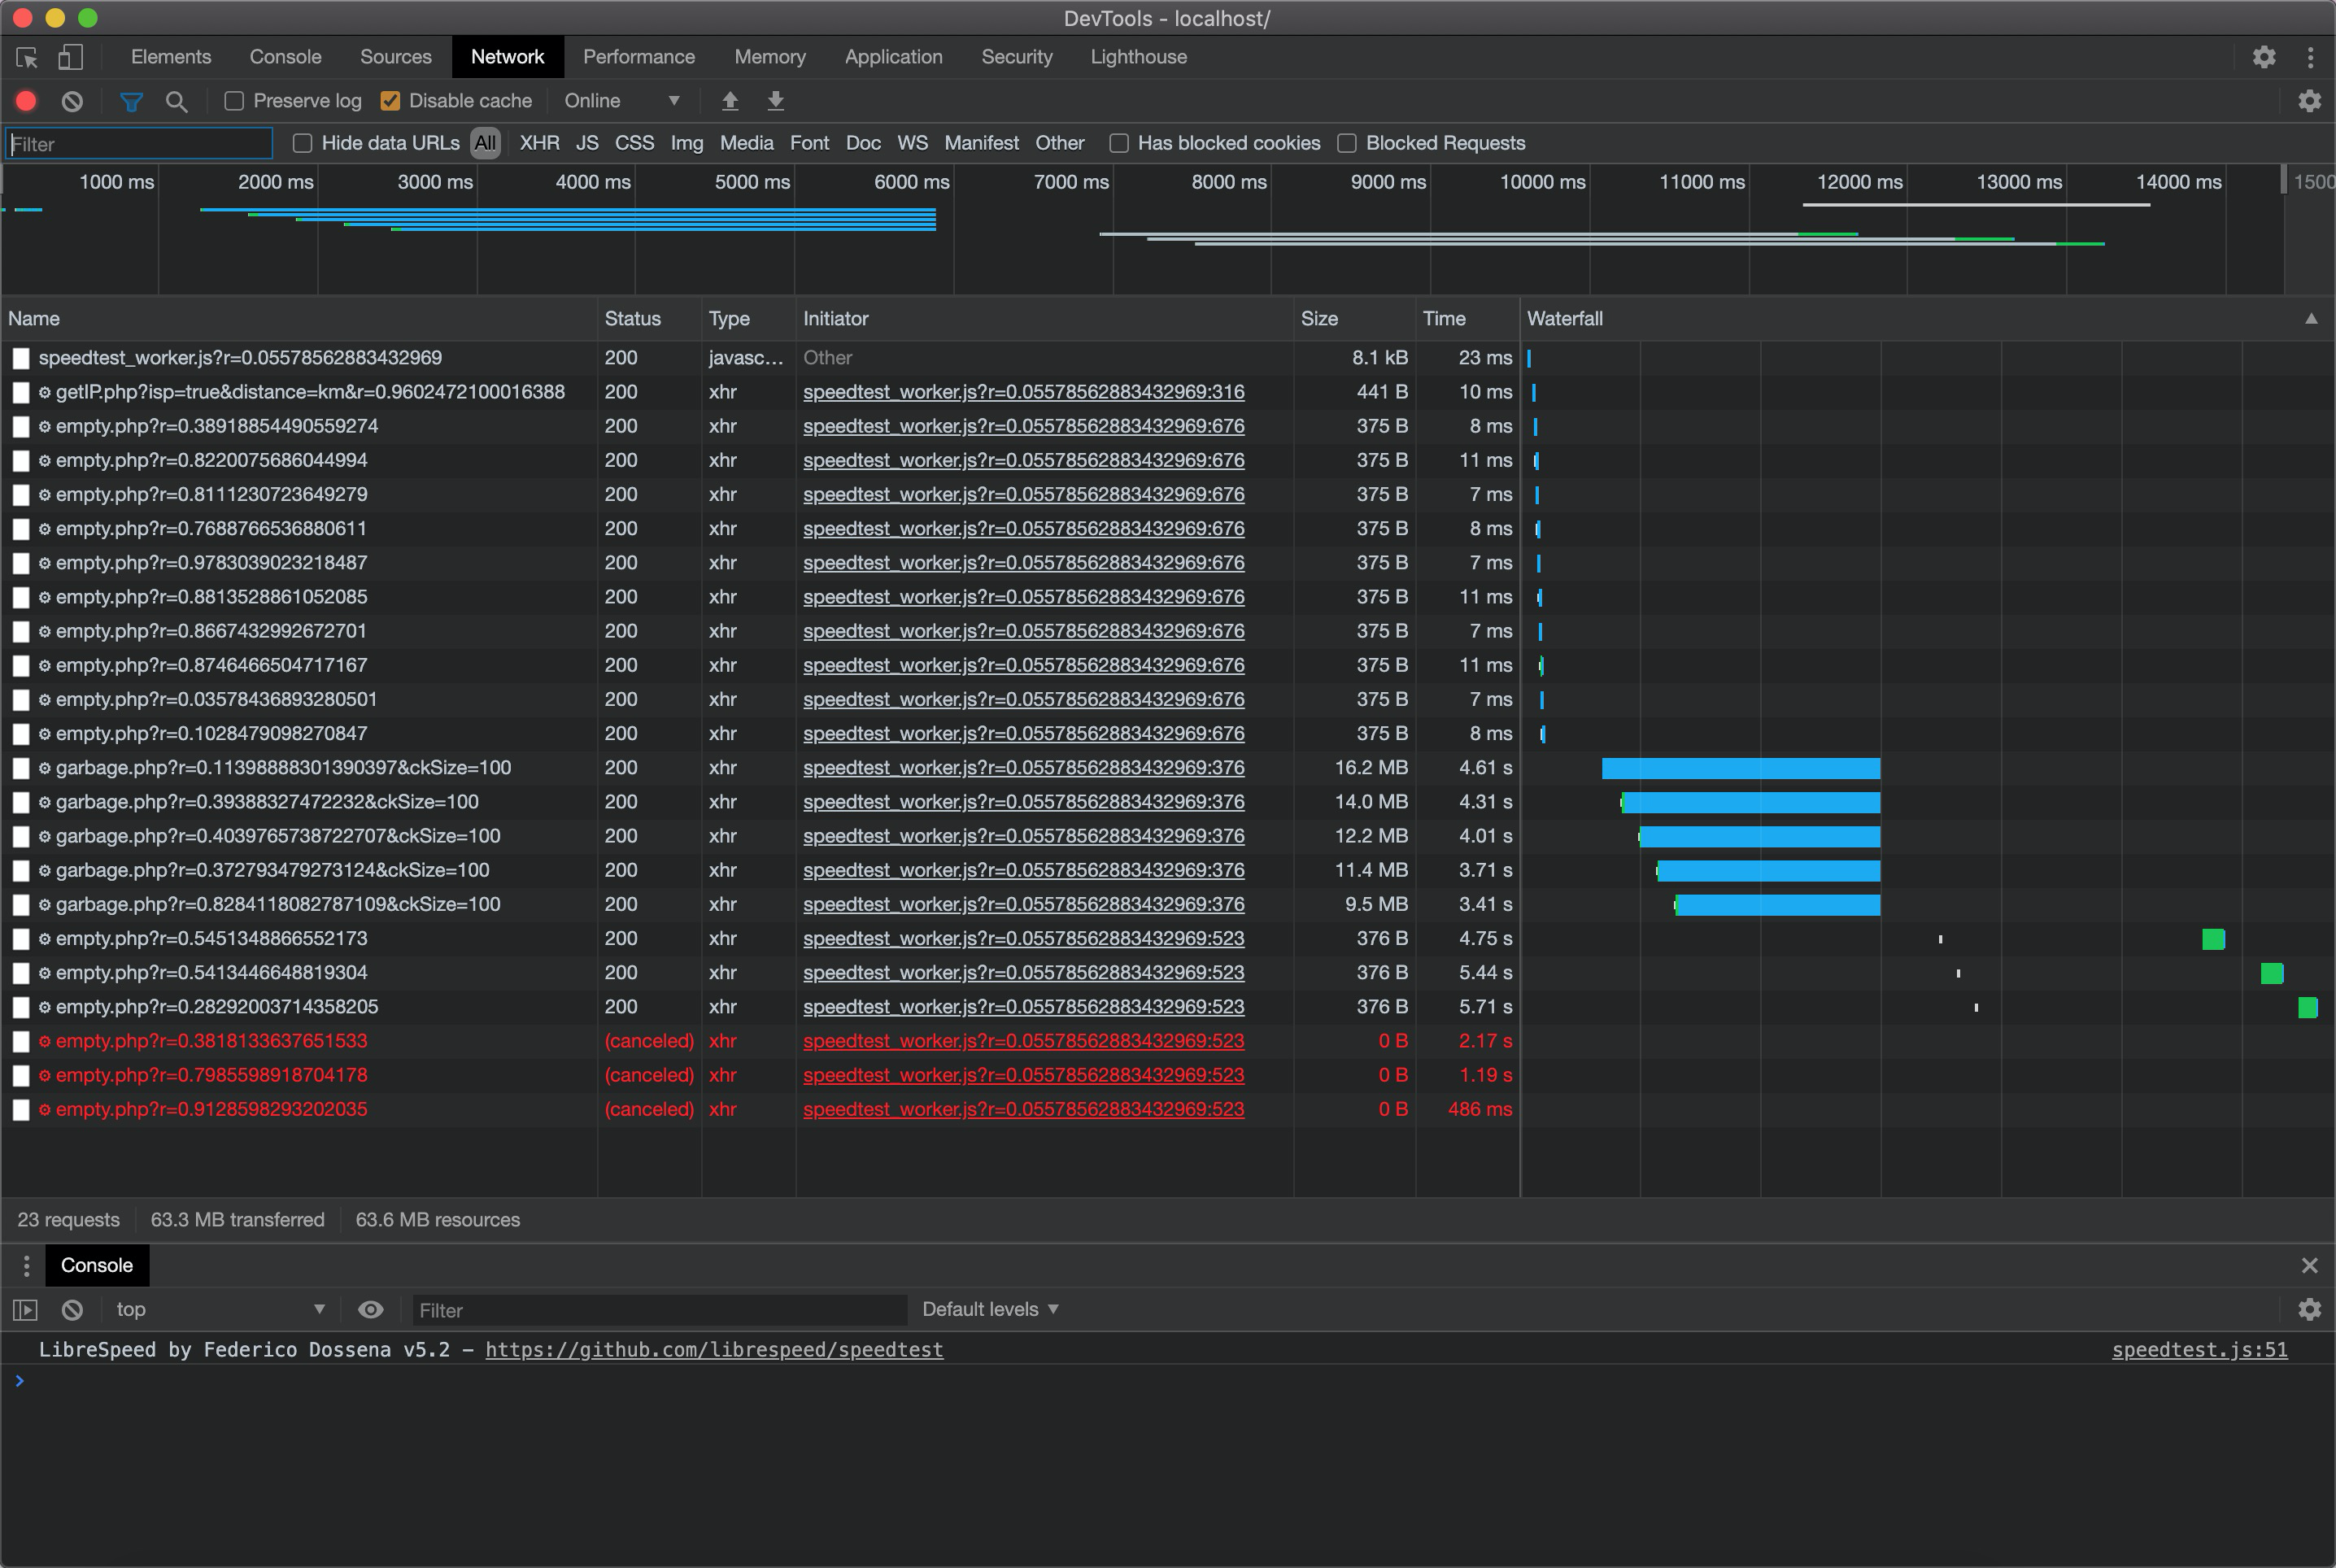Check Has blocked cookies
This screenshot has height=1568, width=2336.
tap(1119, 143)
